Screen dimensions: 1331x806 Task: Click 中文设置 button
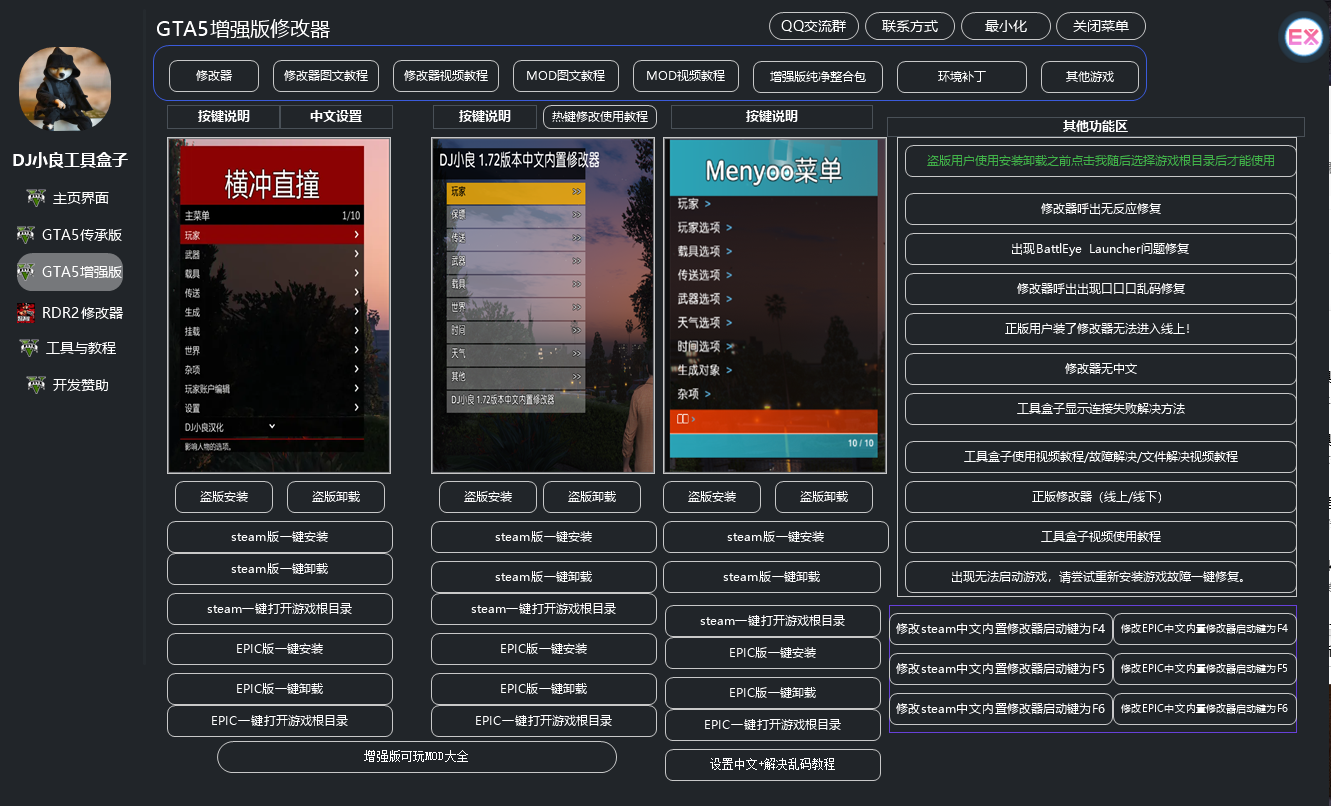click(336, 117)
